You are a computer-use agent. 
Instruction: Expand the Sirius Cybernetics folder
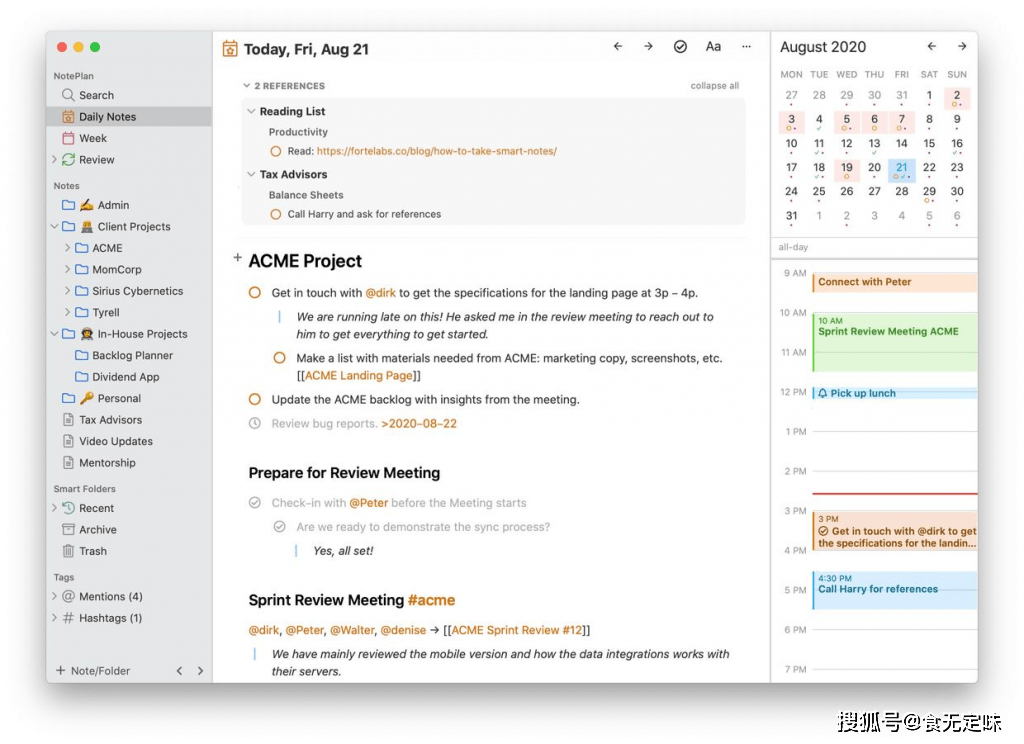pyautogui.click(x=67, y=291)
